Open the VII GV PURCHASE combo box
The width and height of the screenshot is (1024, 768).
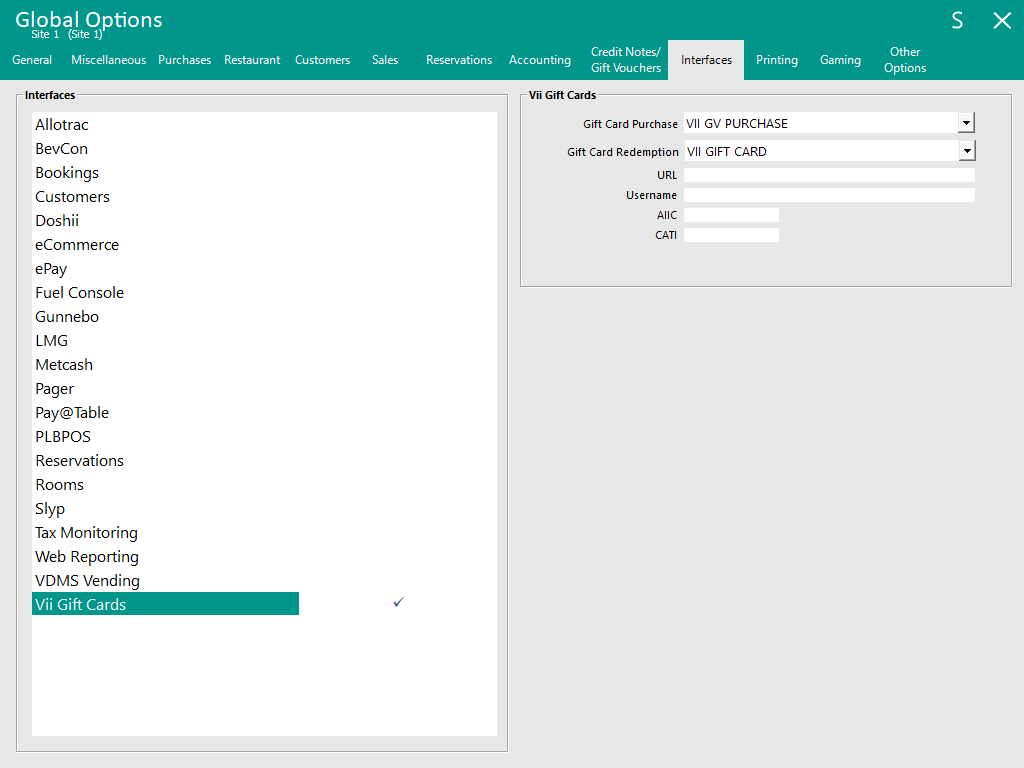click(820, 123)
